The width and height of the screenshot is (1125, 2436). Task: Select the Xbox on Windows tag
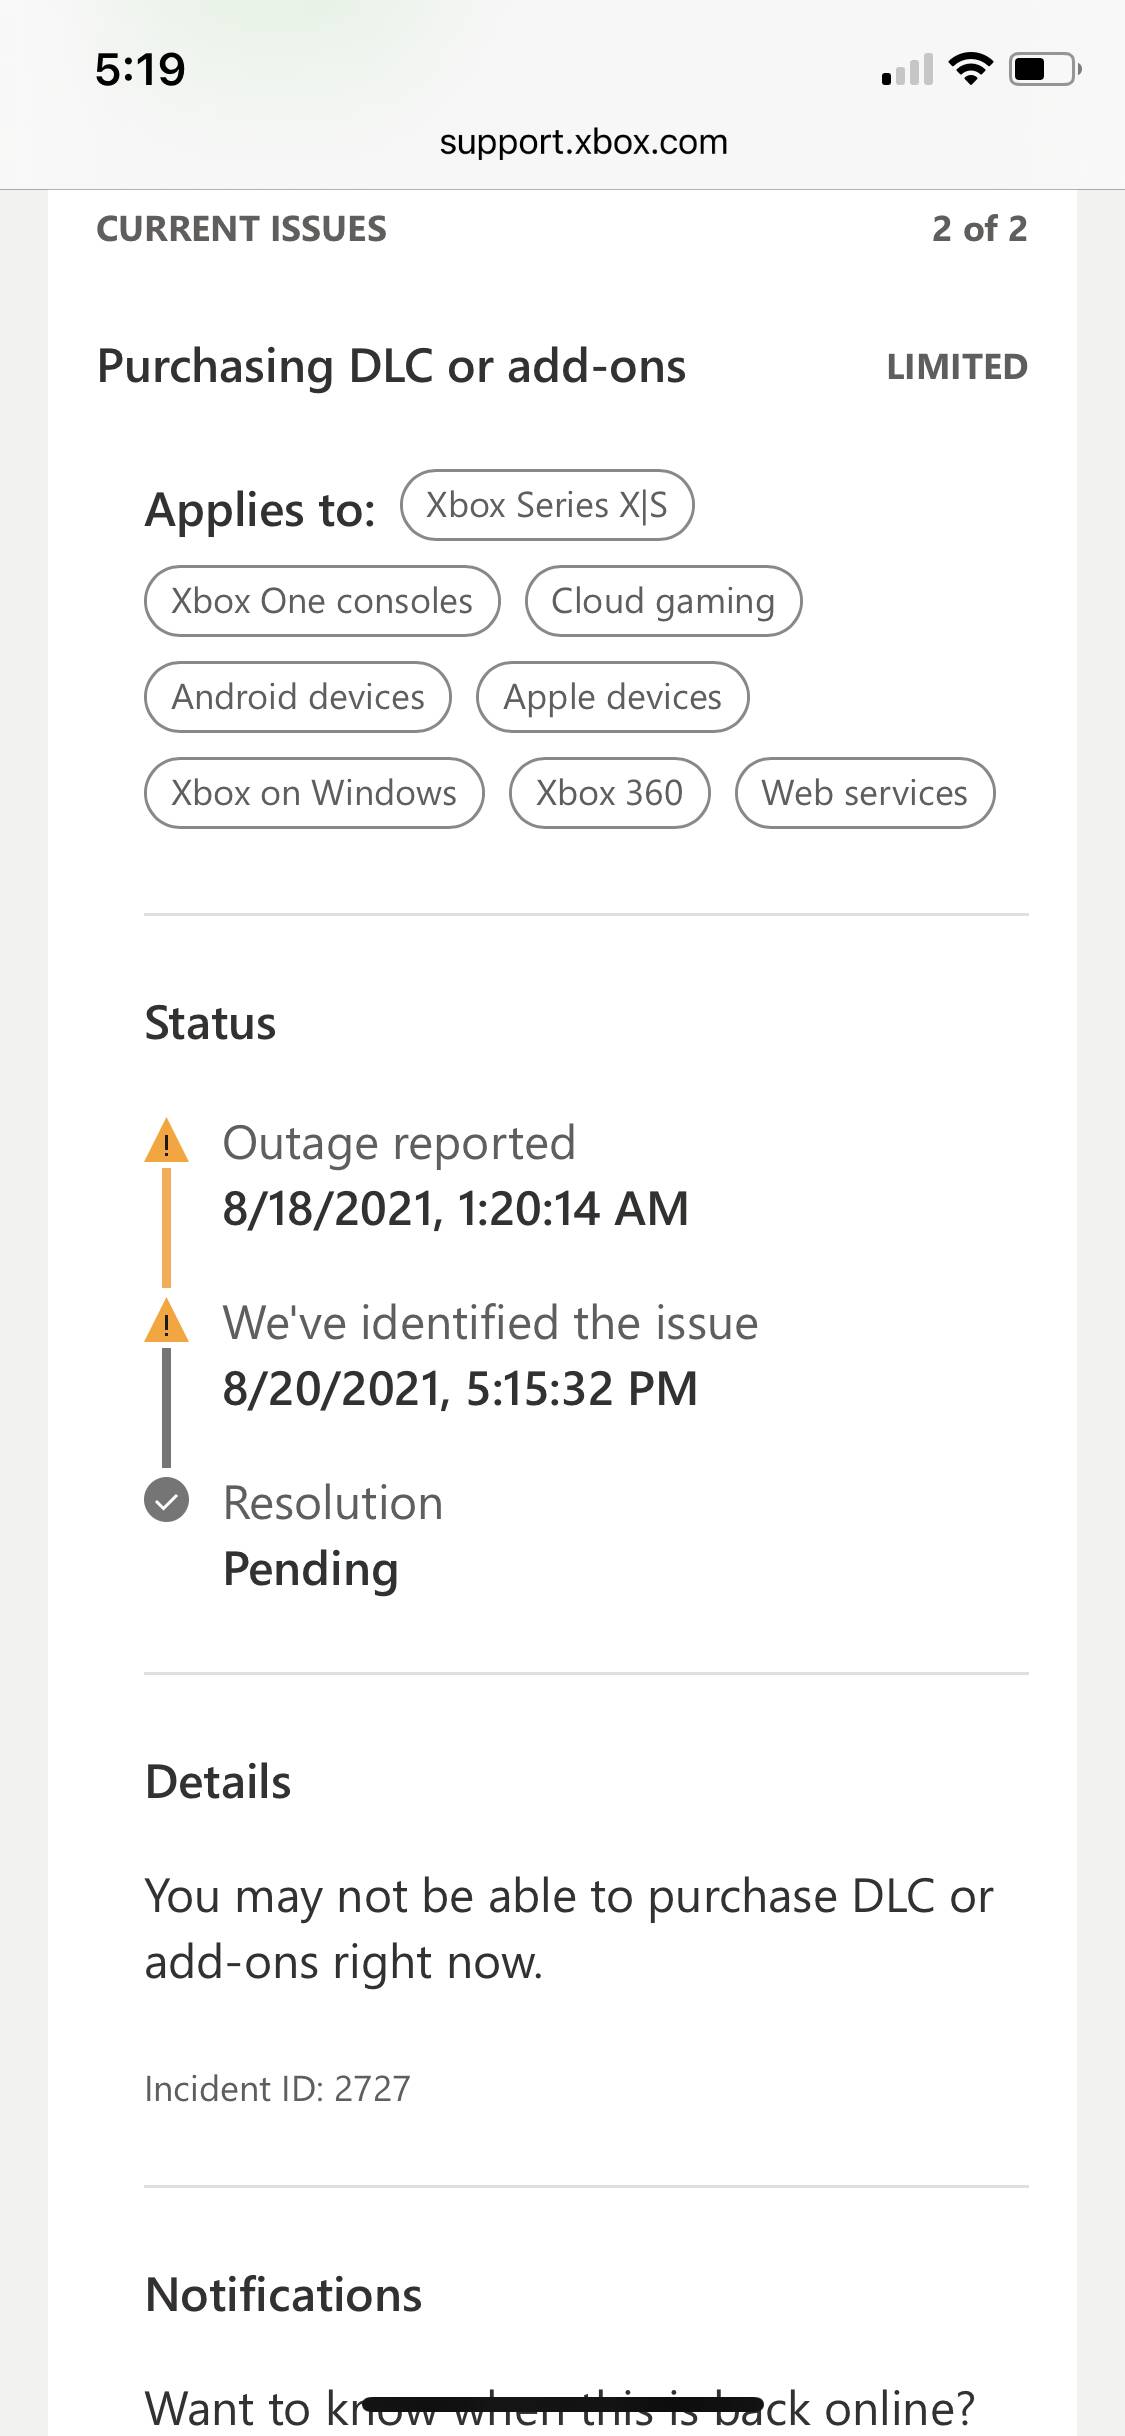314,793
